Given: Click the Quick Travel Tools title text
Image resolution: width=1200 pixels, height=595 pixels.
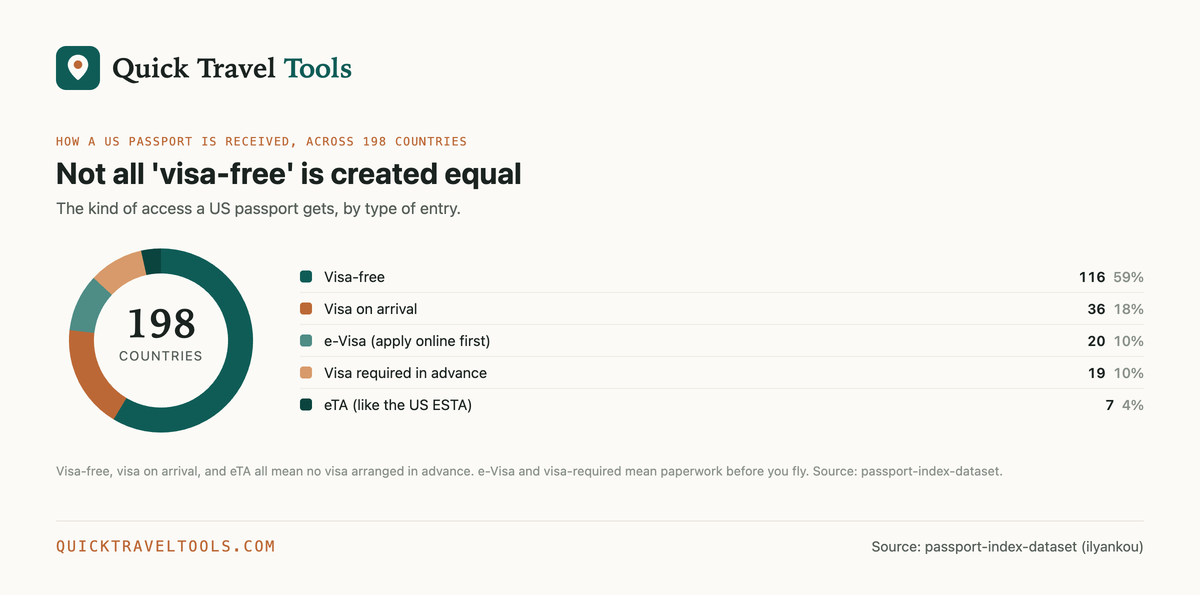Looking at the screenshot, I should click(x=232, y=68).
